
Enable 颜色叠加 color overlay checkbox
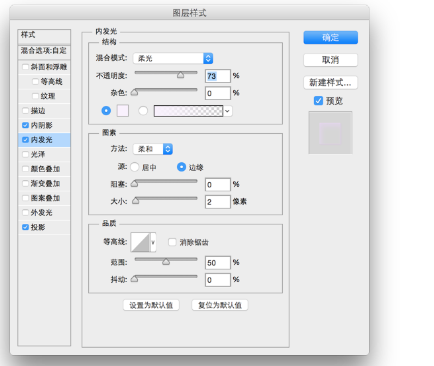click(25, 169)
